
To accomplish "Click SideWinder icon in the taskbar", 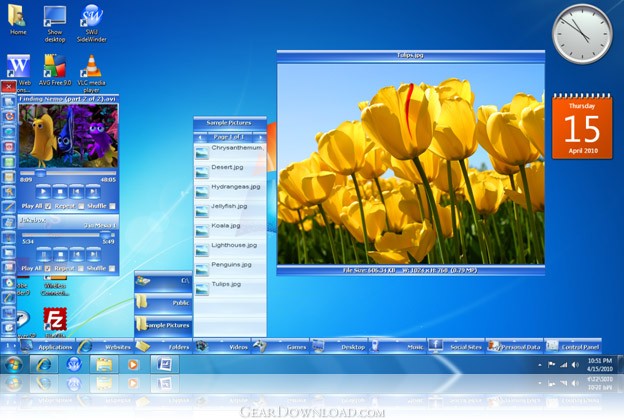I will point(74,364).
